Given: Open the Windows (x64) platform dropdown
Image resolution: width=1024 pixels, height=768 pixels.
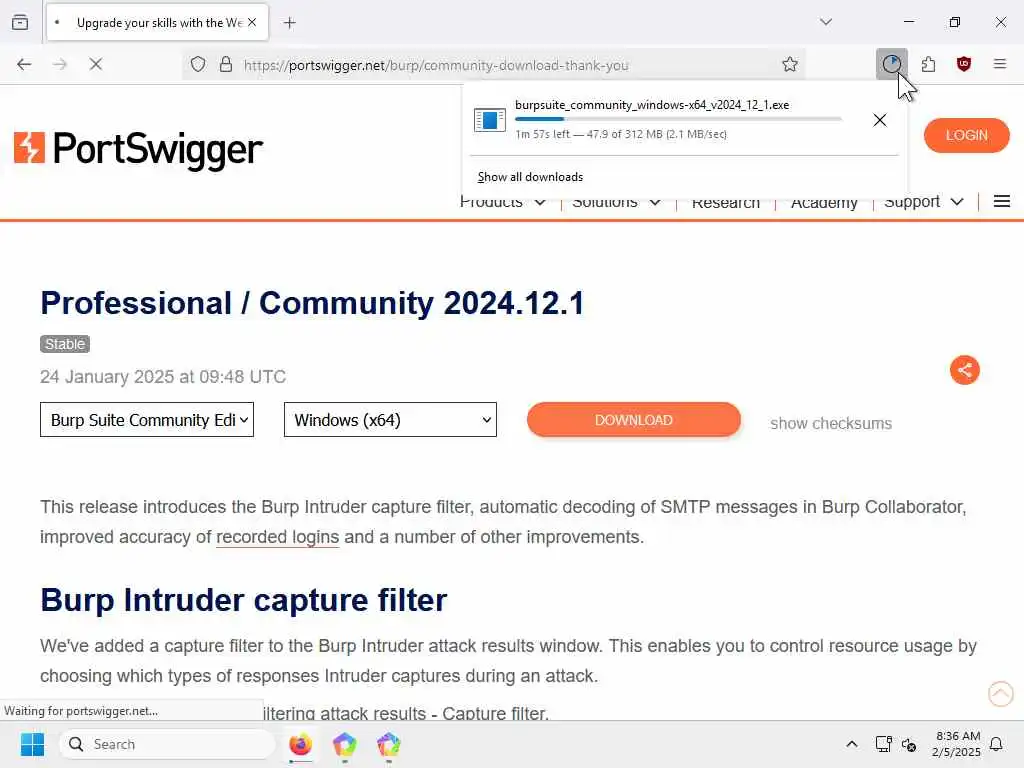Looking at the screenshot, I should click(x=391, y=420).
